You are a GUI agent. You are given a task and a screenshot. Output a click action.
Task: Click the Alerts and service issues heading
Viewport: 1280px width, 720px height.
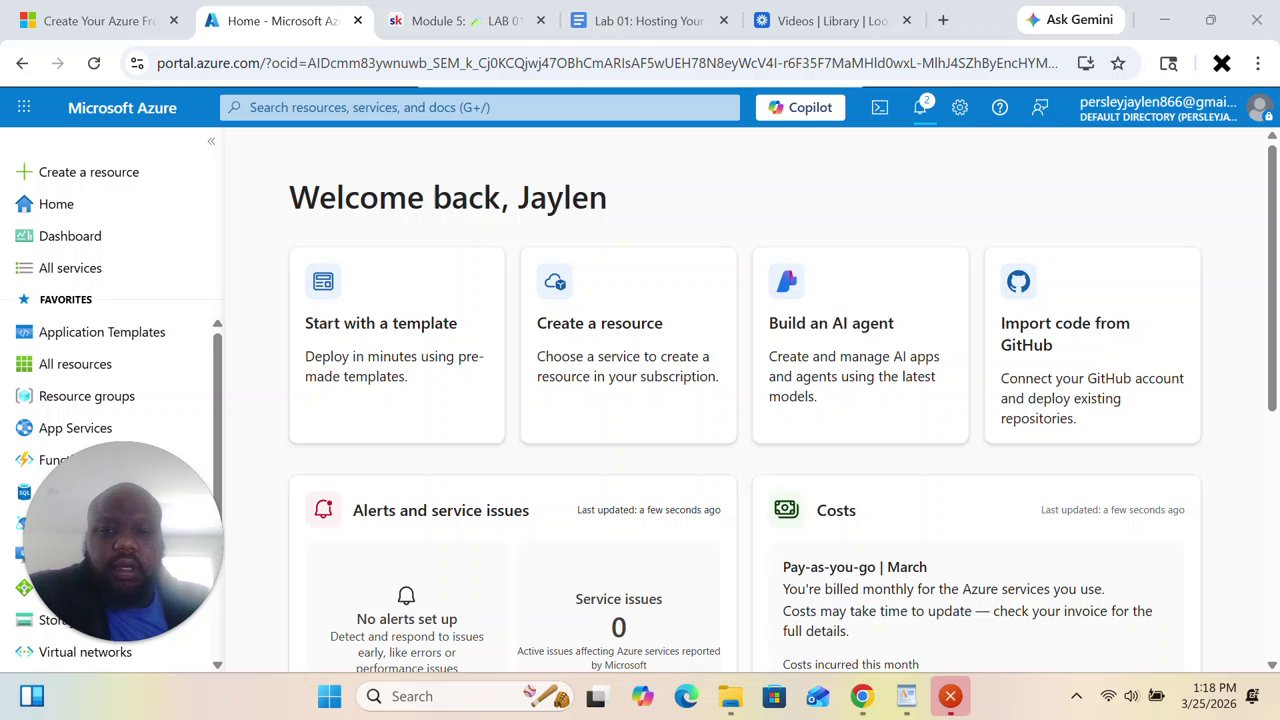[x=441, y=510]
